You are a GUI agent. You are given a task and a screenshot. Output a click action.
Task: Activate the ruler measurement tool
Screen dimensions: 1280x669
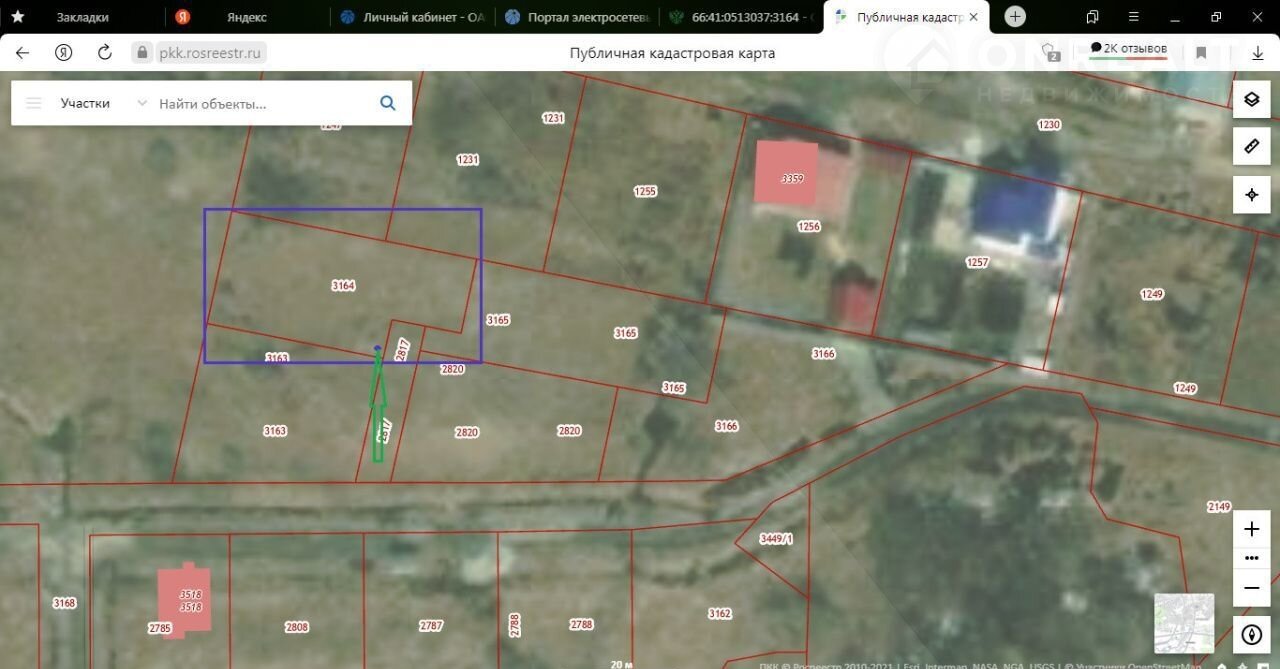1251,147
